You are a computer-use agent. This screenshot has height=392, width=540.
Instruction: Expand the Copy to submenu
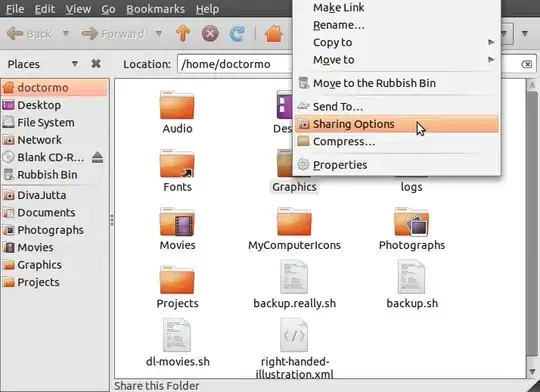pyautogui.click(x=396, y=42)
